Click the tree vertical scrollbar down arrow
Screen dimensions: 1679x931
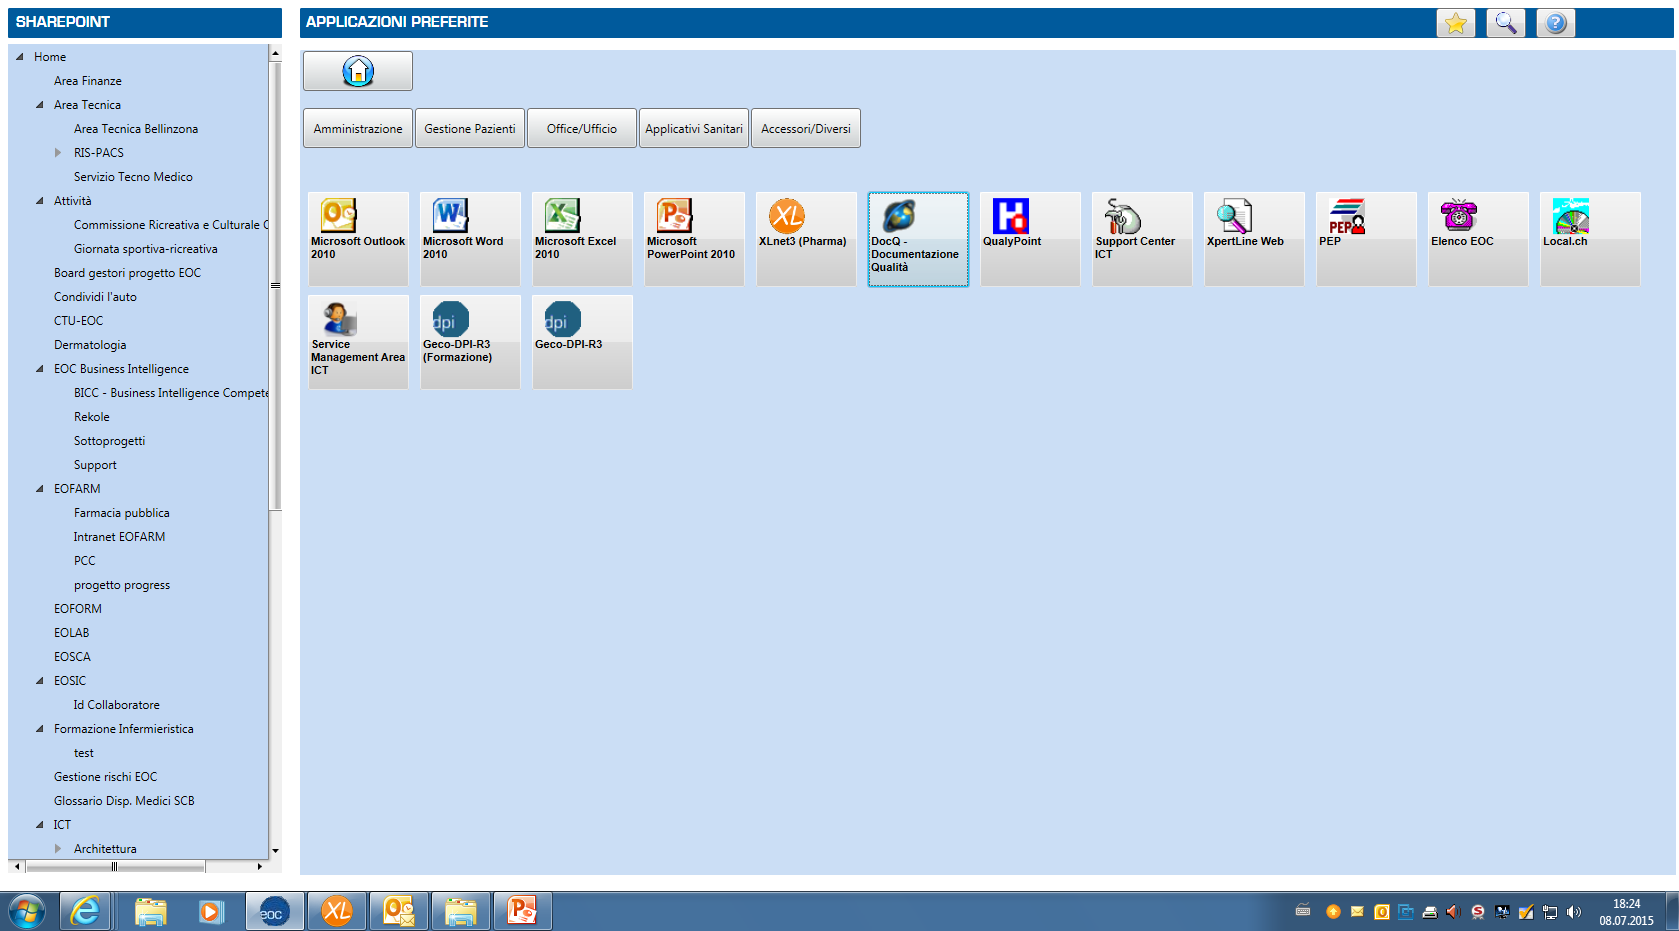(x=275, y=851)
